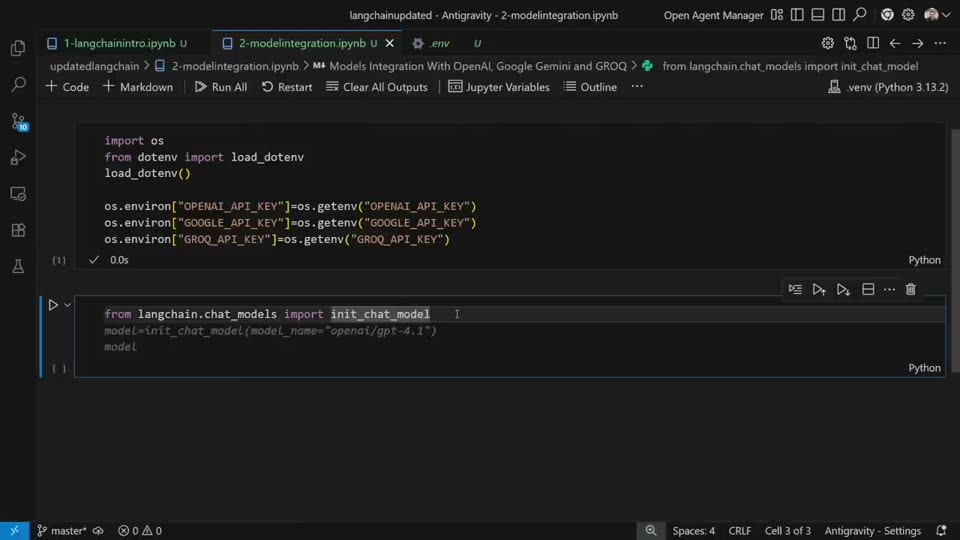Open search icon in title bar
The image size is (960, 540).
click(x=860, y=15)
